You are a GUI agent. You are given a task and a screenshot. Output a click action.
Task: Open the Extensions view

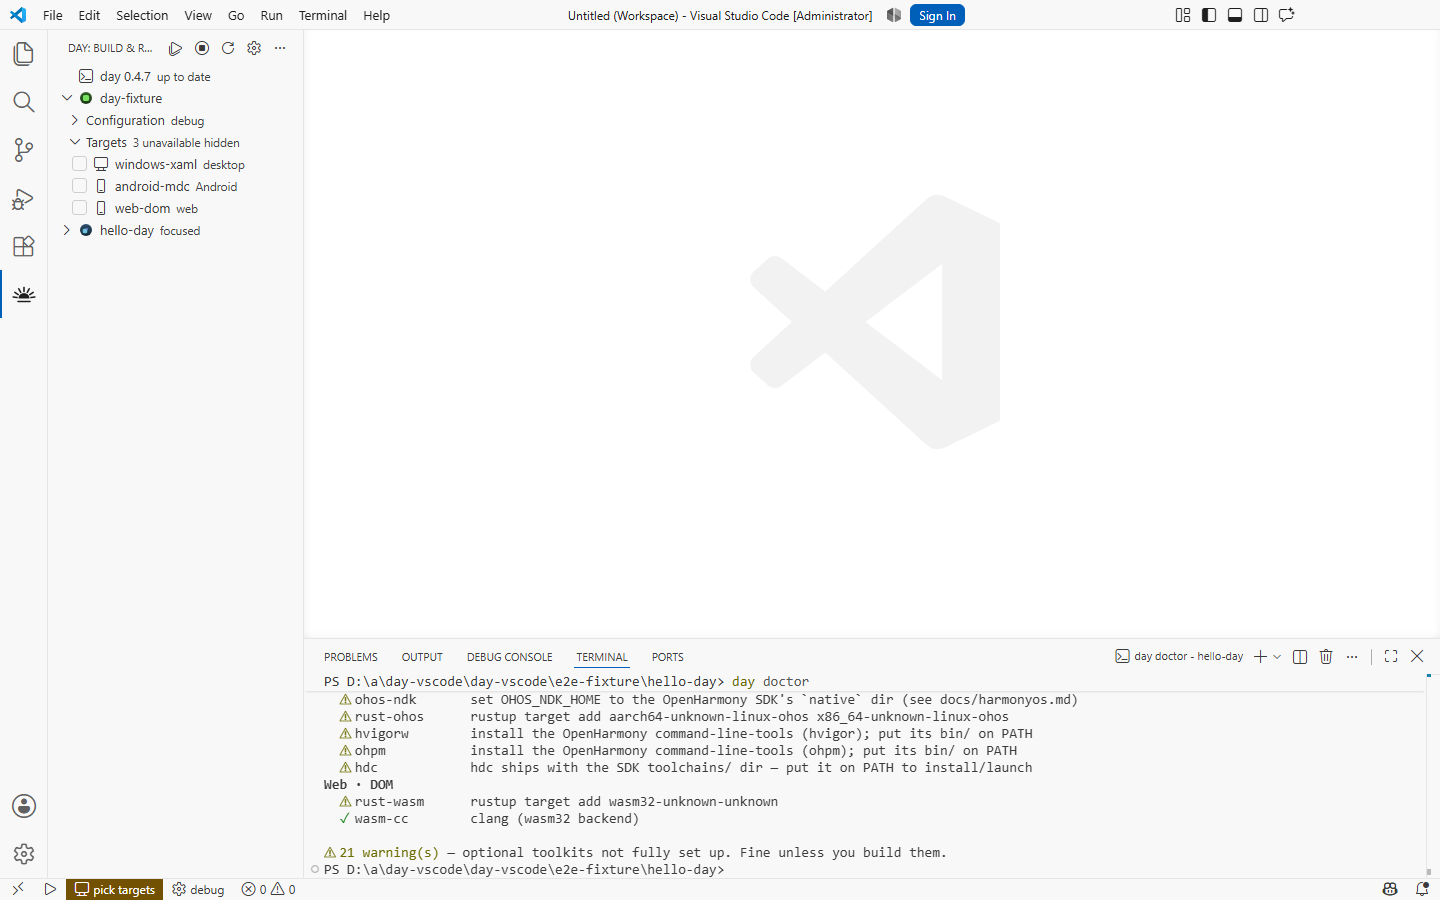tap(24, 246)
